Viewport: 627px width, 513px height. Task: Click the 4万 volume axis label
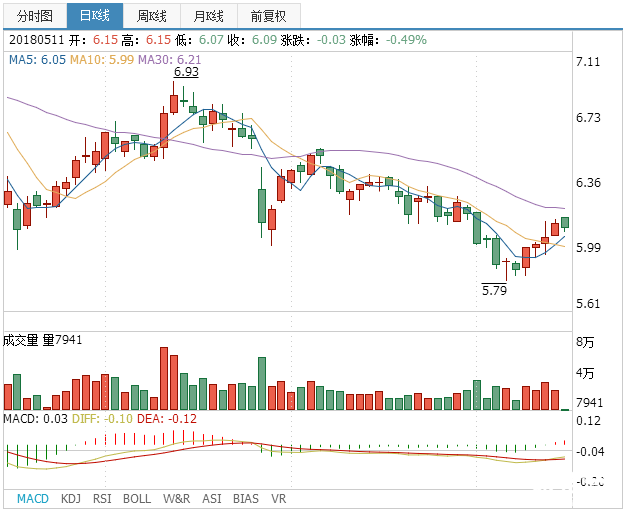click(x=585, y=373)
